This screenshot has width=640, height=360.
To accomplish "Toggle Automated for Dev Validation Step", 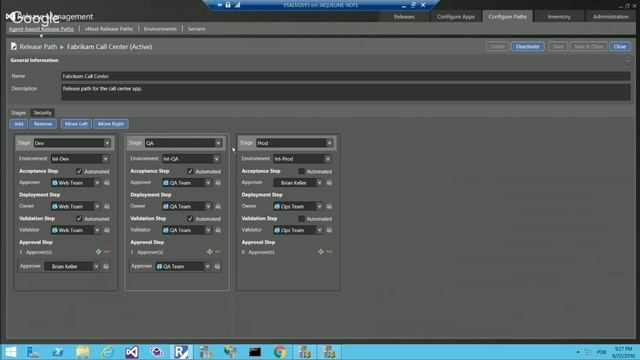I will [79, 219].
